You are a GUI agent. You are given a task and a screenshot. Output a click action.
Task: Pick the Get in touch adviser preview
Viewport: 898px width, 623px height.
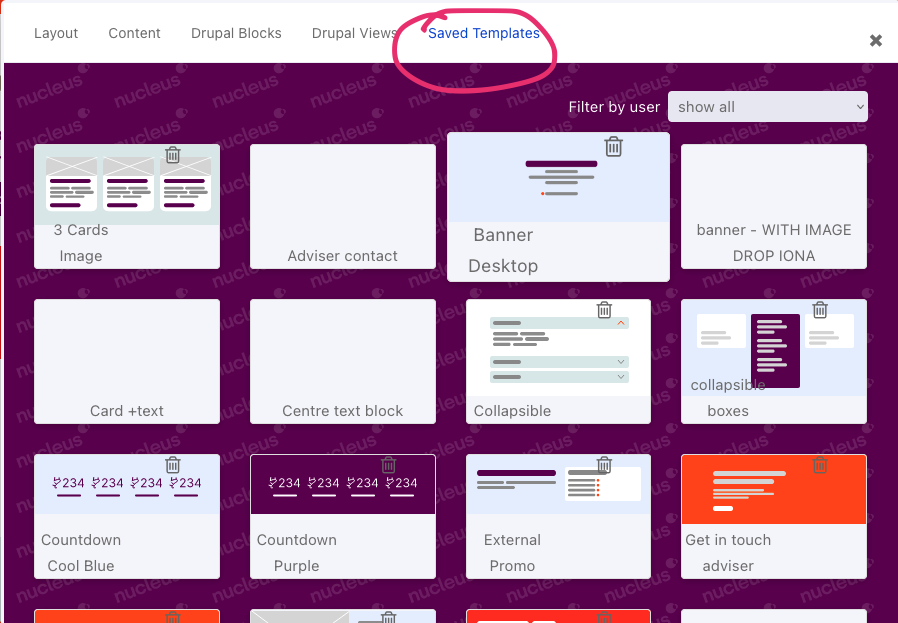point(774,490)
